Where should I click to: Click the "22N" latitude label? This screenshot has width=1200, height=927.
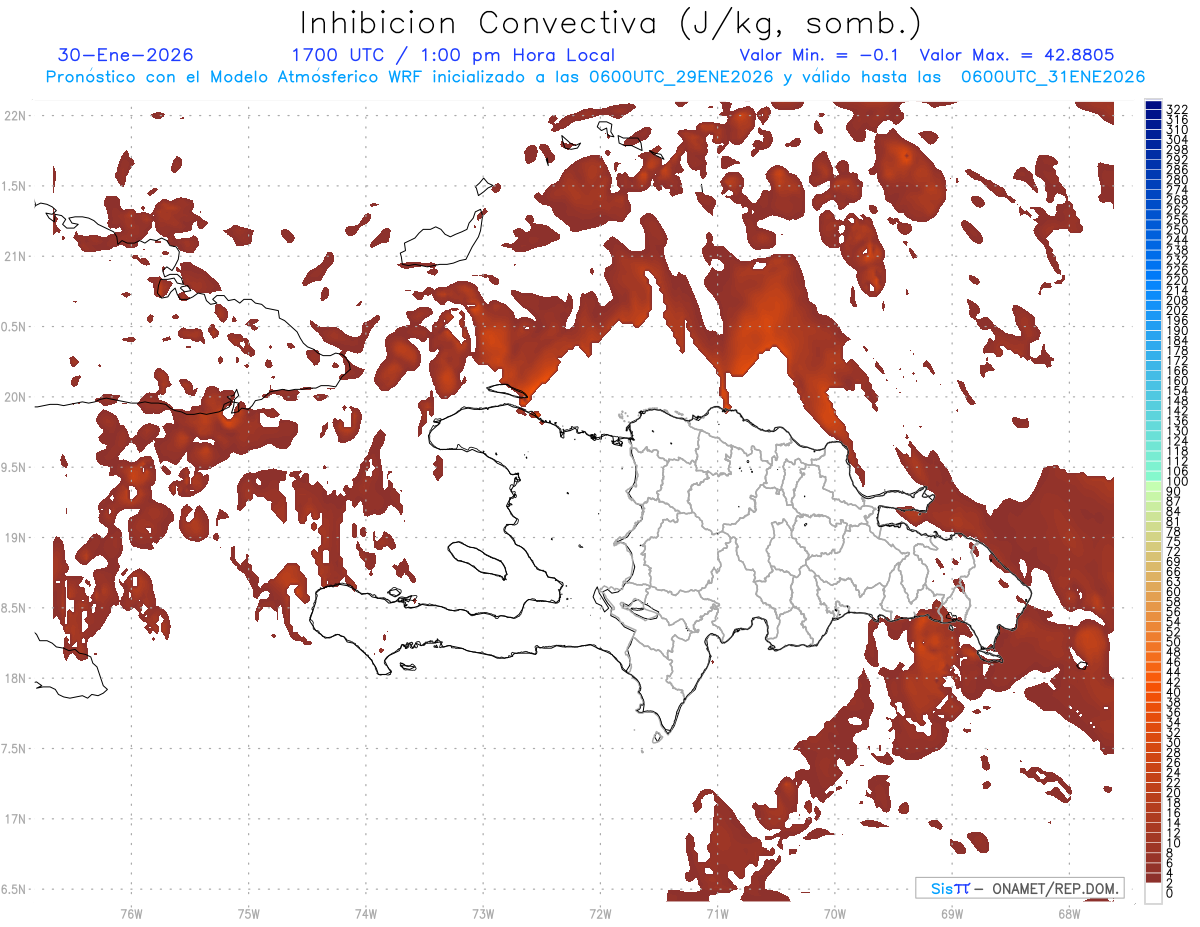(x=15, y=115)
